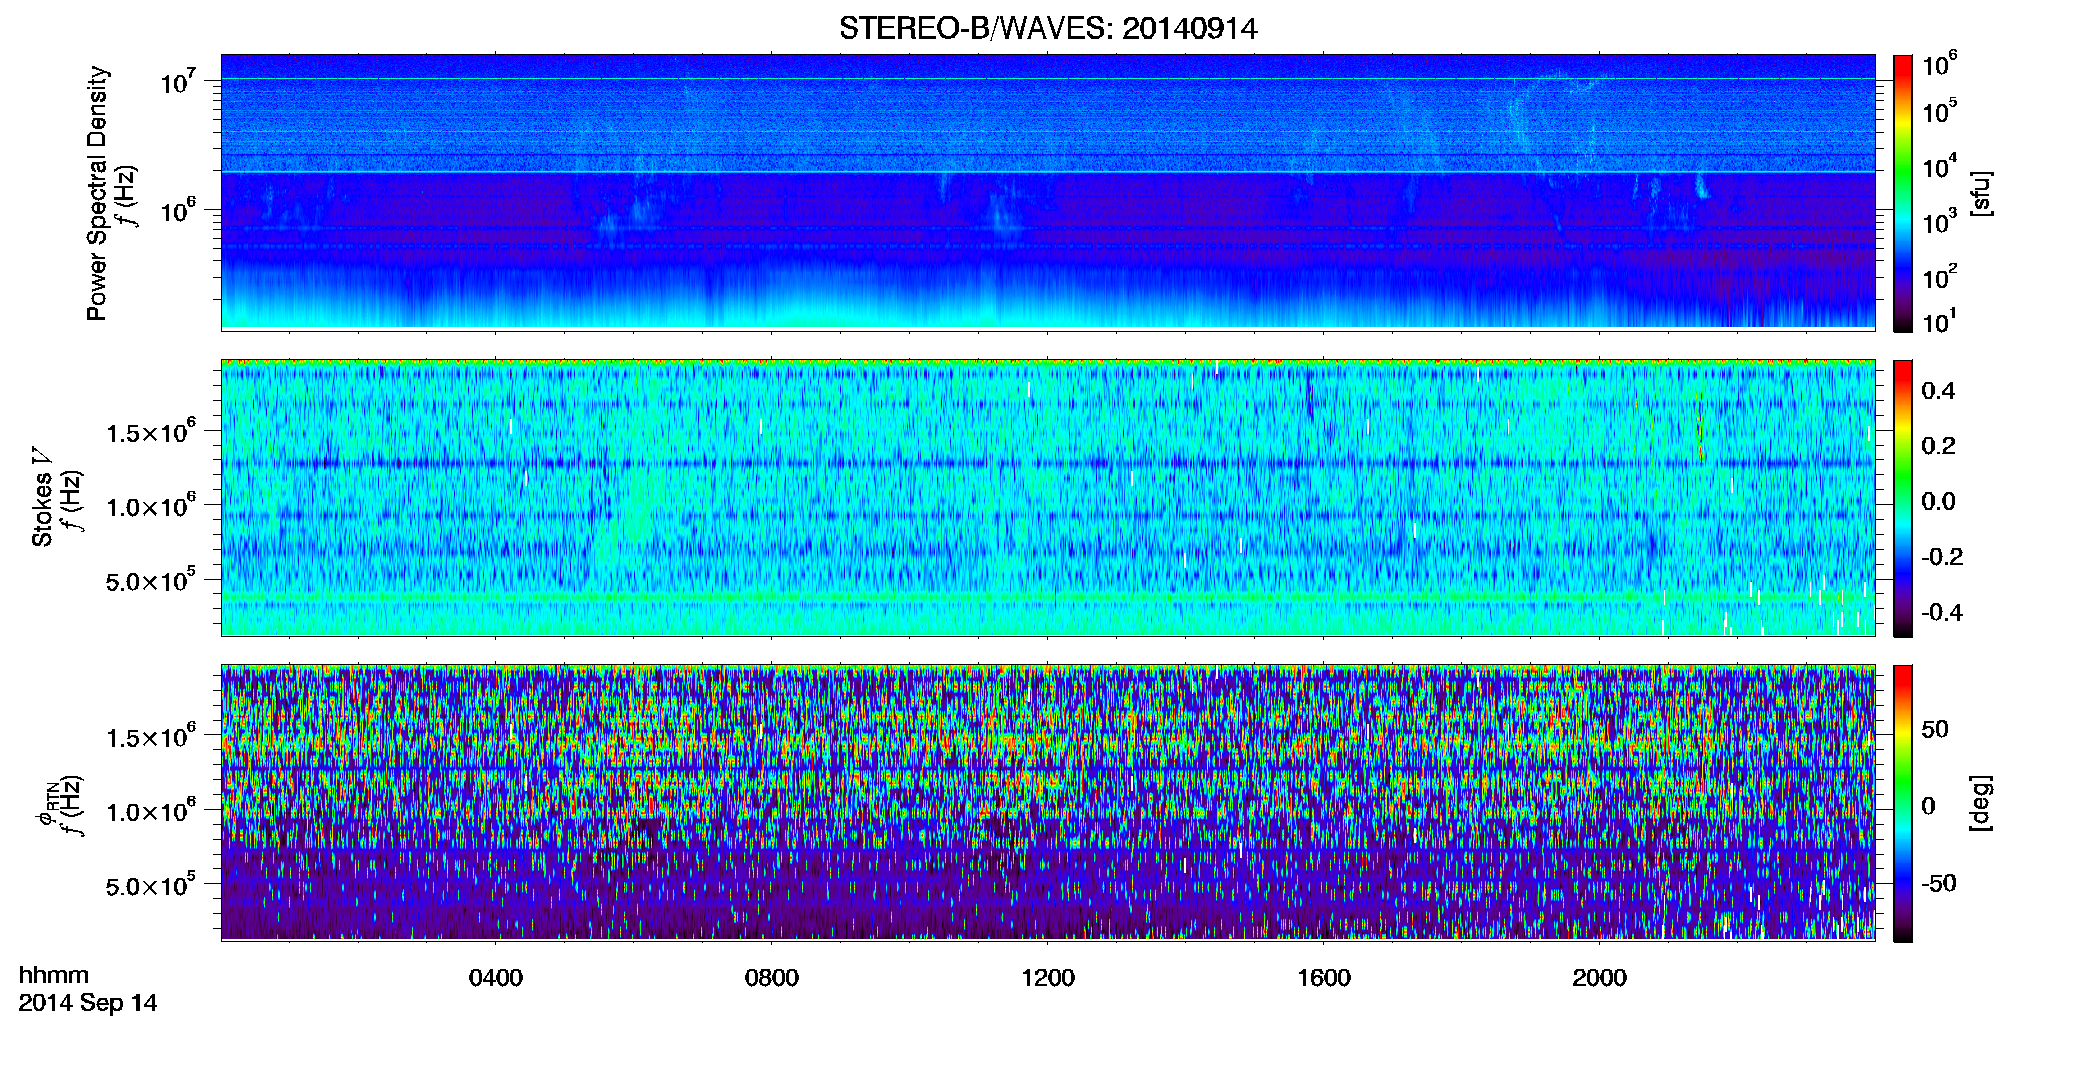Click the 2014 Sep 14 date label
This screenshot has height=1080, width=2096.
coord(88,1003)
